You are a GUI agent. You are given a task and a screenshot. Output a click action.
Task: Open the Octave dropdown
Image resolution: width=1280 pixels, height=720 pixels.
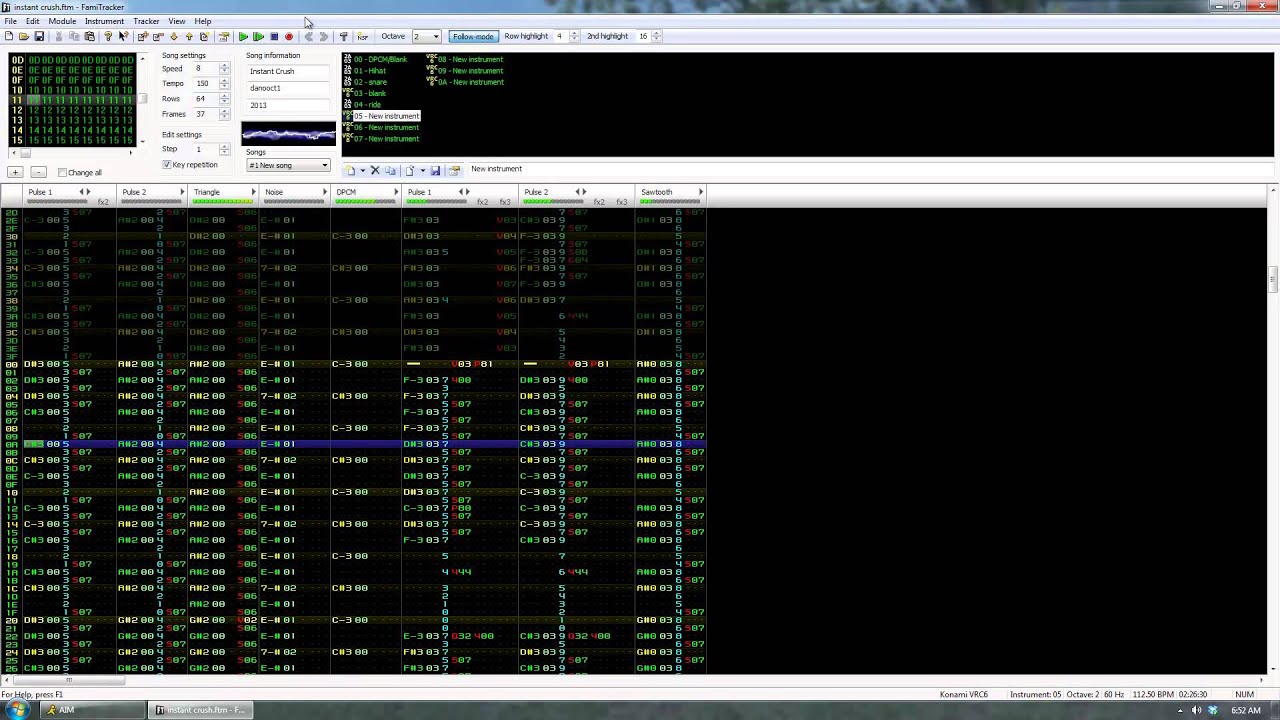point(426,36)
